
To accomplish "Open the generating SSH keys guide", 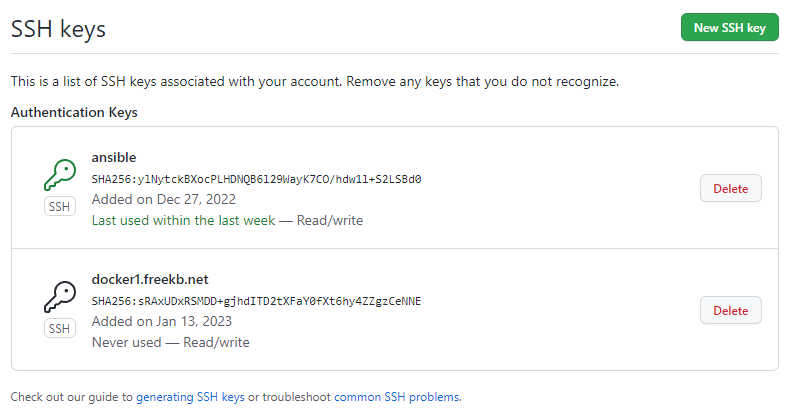I will [190, 397].
